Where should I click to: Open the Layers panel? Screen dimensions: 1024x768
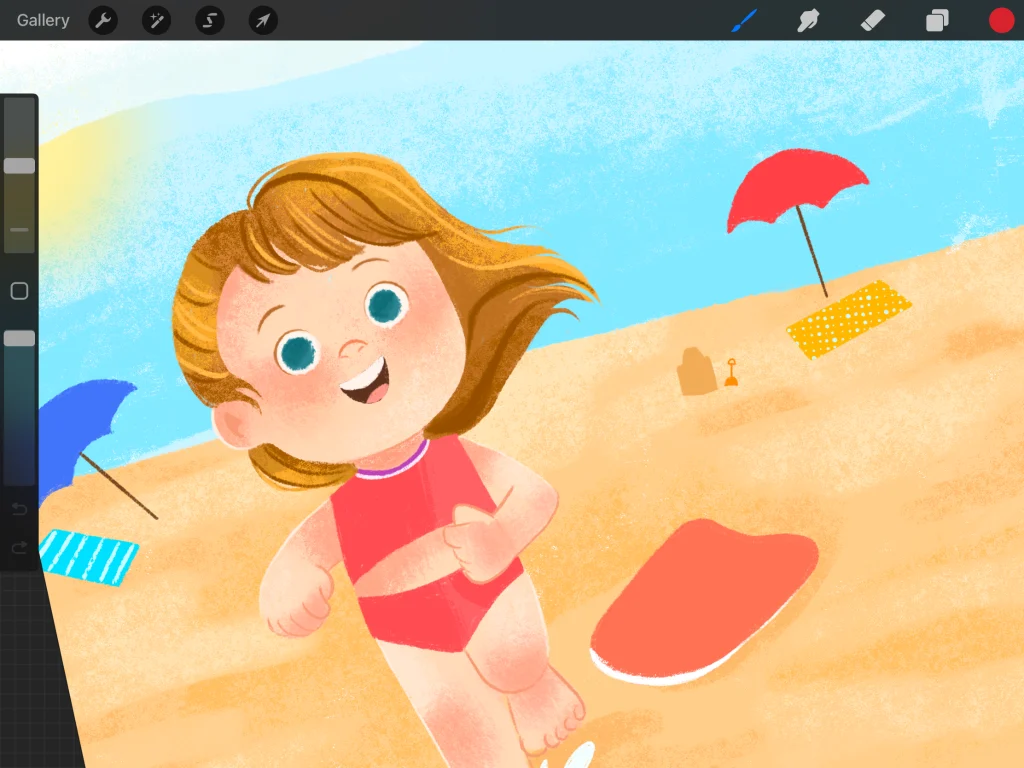937,20
